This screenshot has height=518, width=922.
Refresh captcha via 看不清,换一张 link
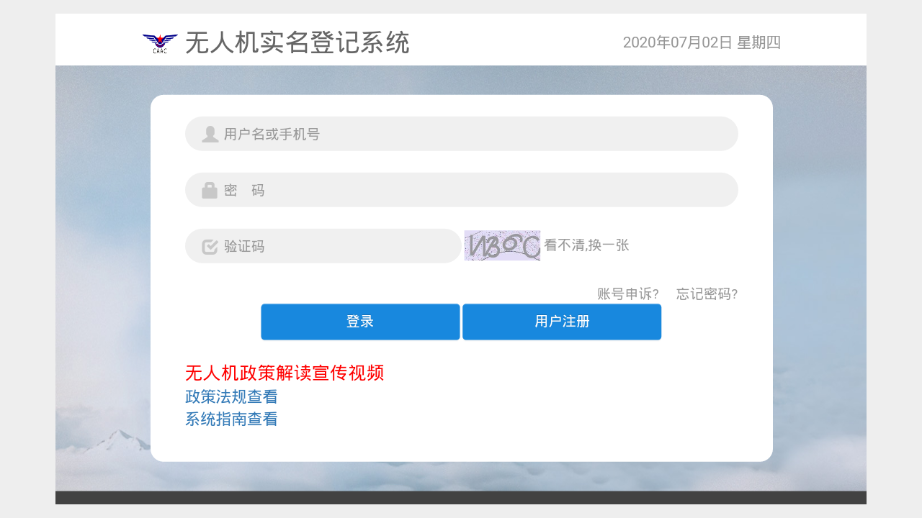tap(587, 246)
